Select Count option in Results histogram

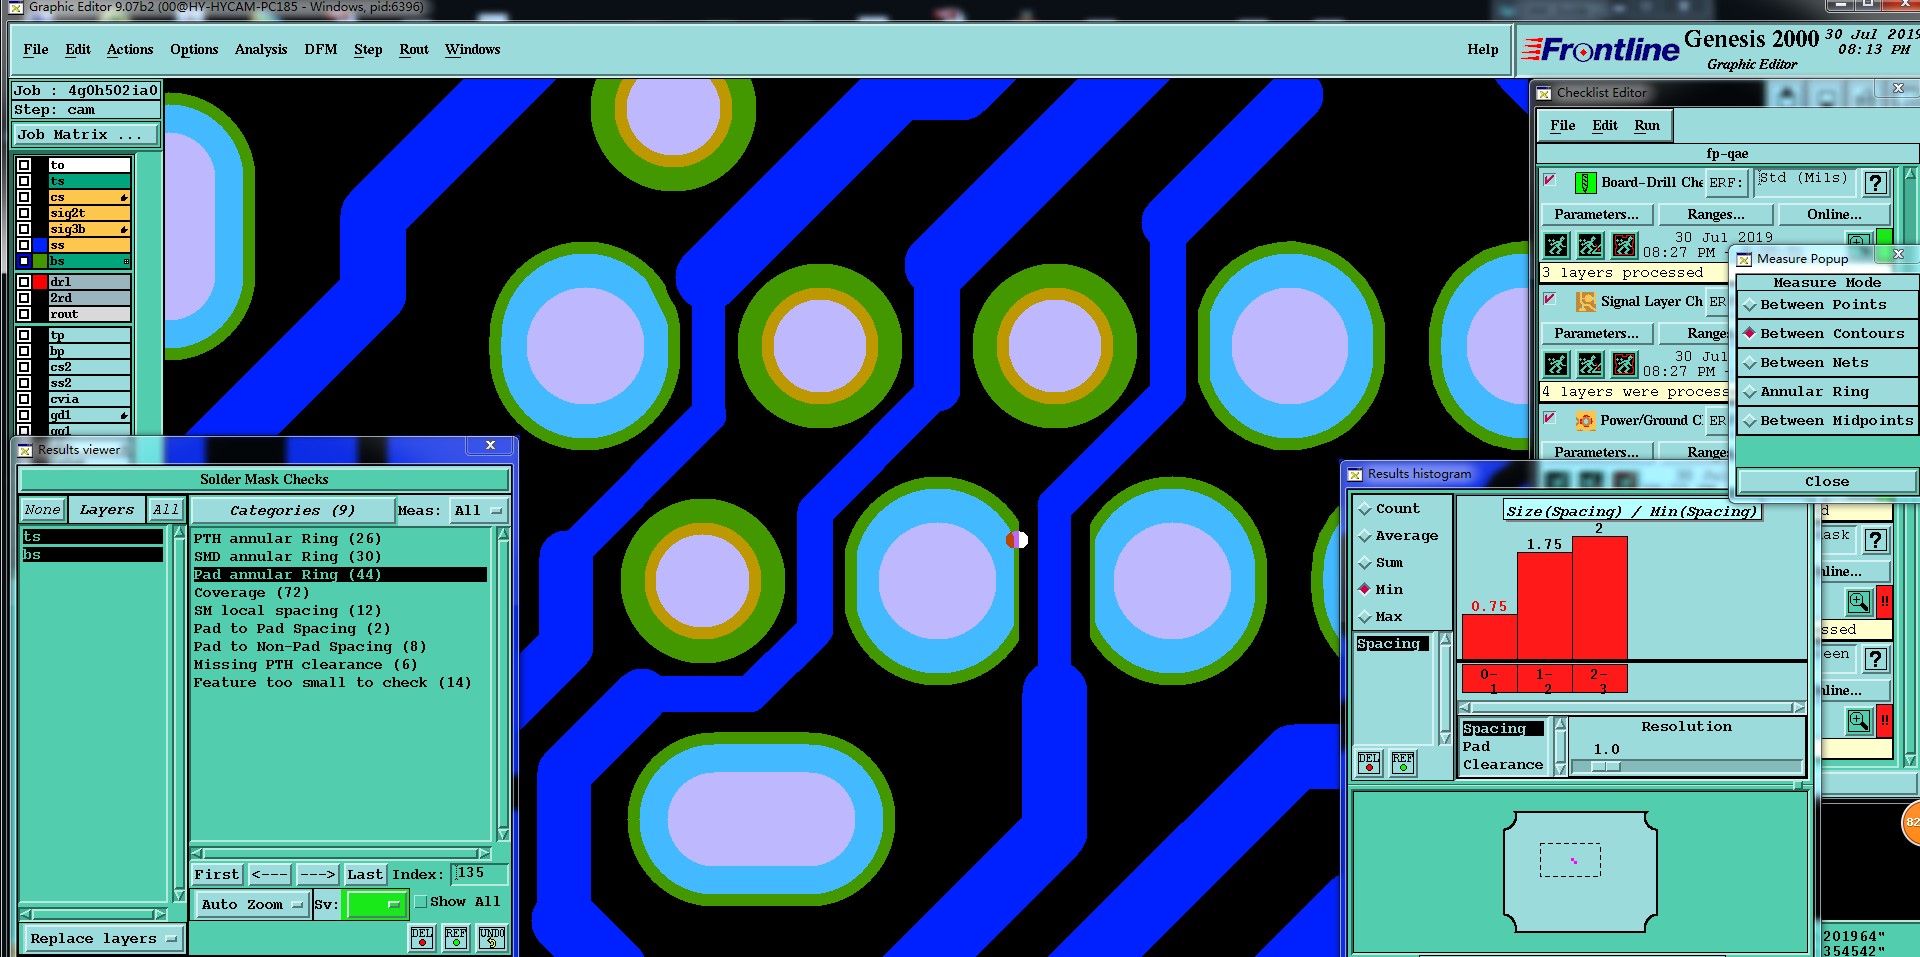point(1389,509)
